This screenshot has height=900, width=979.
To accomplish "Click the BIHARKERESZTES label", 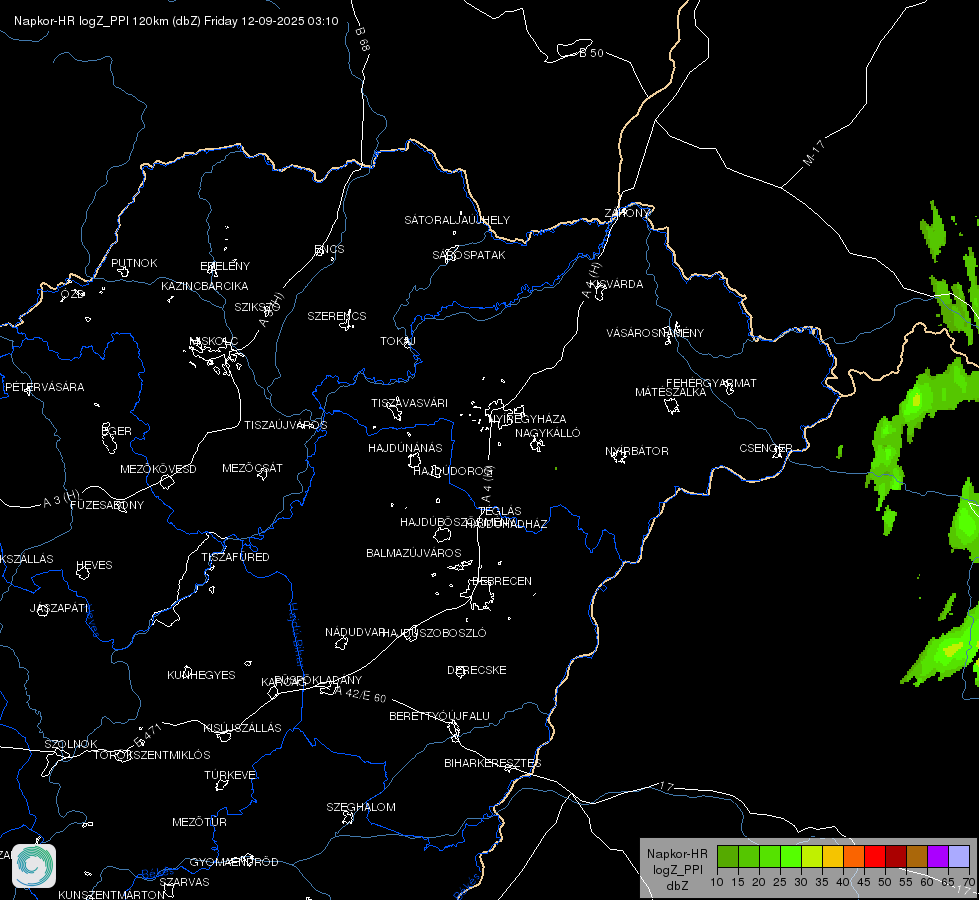I will [x=493, y=763].
